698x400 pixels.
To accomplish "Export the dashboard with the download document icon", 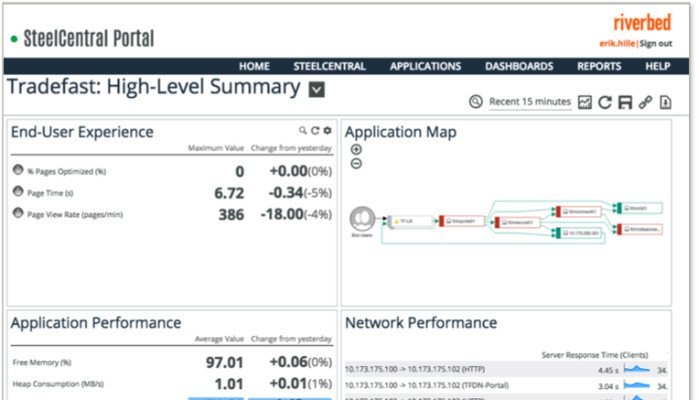I will (x=666, y=102).
